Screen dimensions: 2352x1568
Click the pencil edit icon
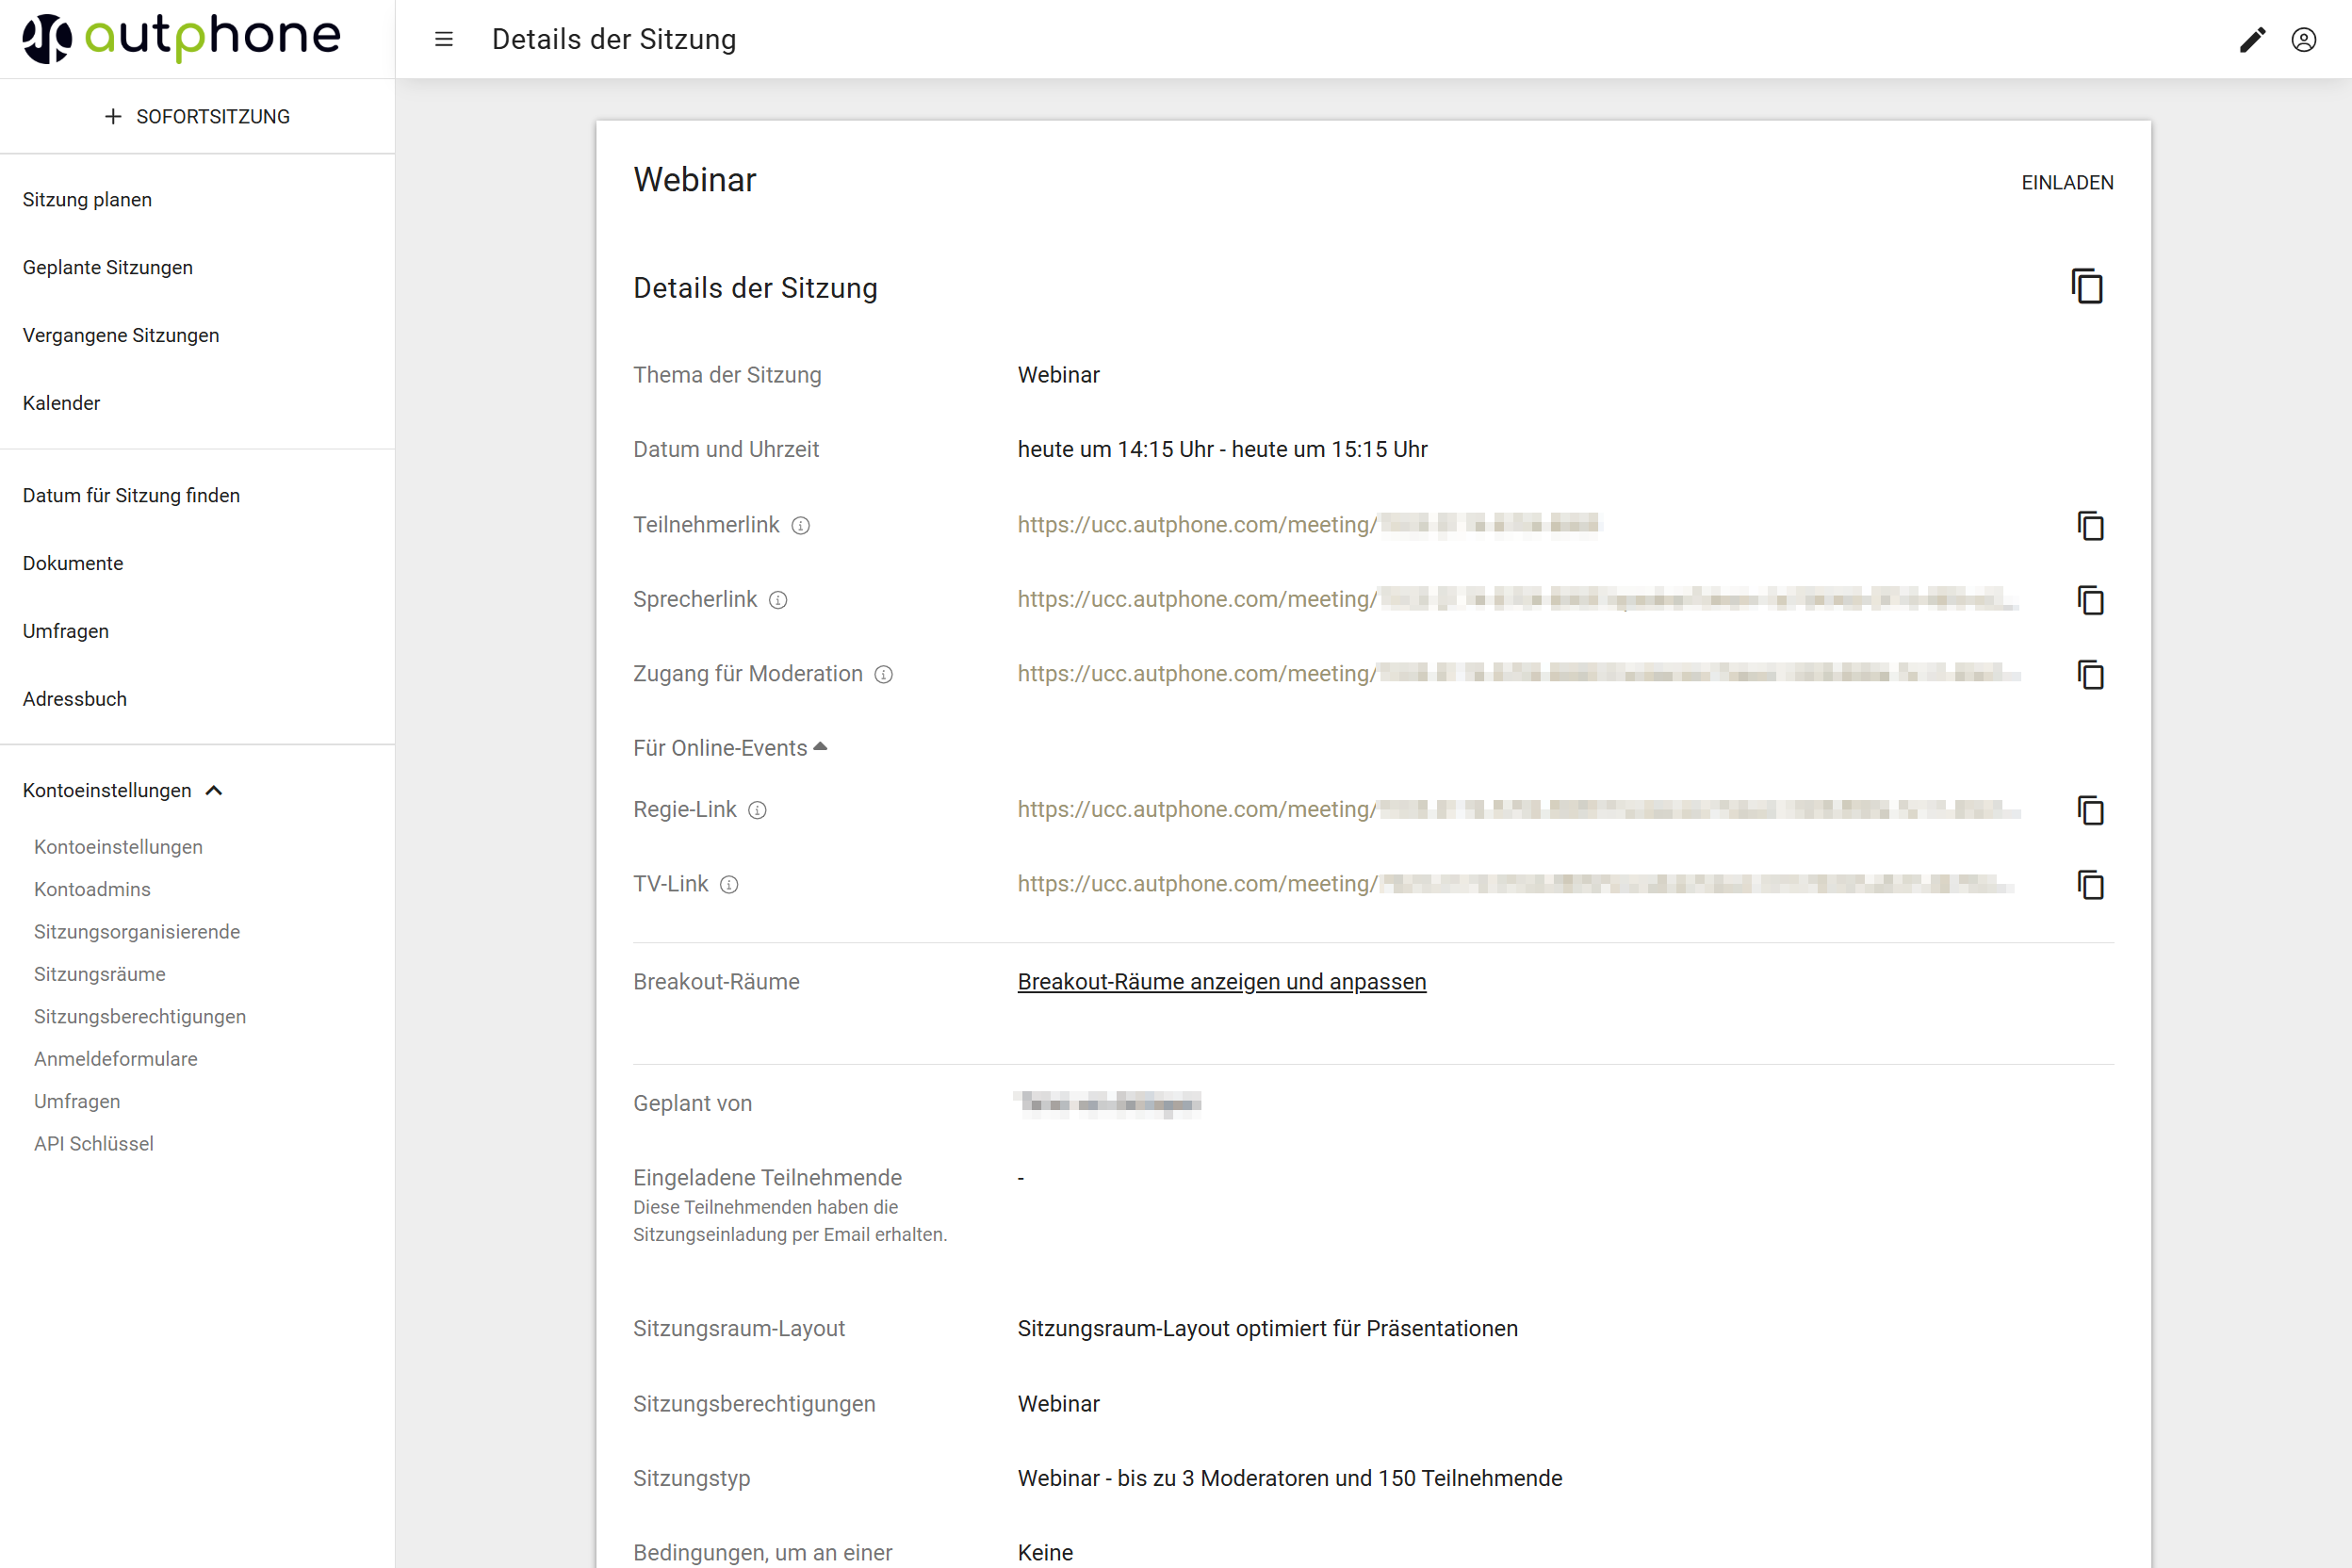[x=2251, y=39]
